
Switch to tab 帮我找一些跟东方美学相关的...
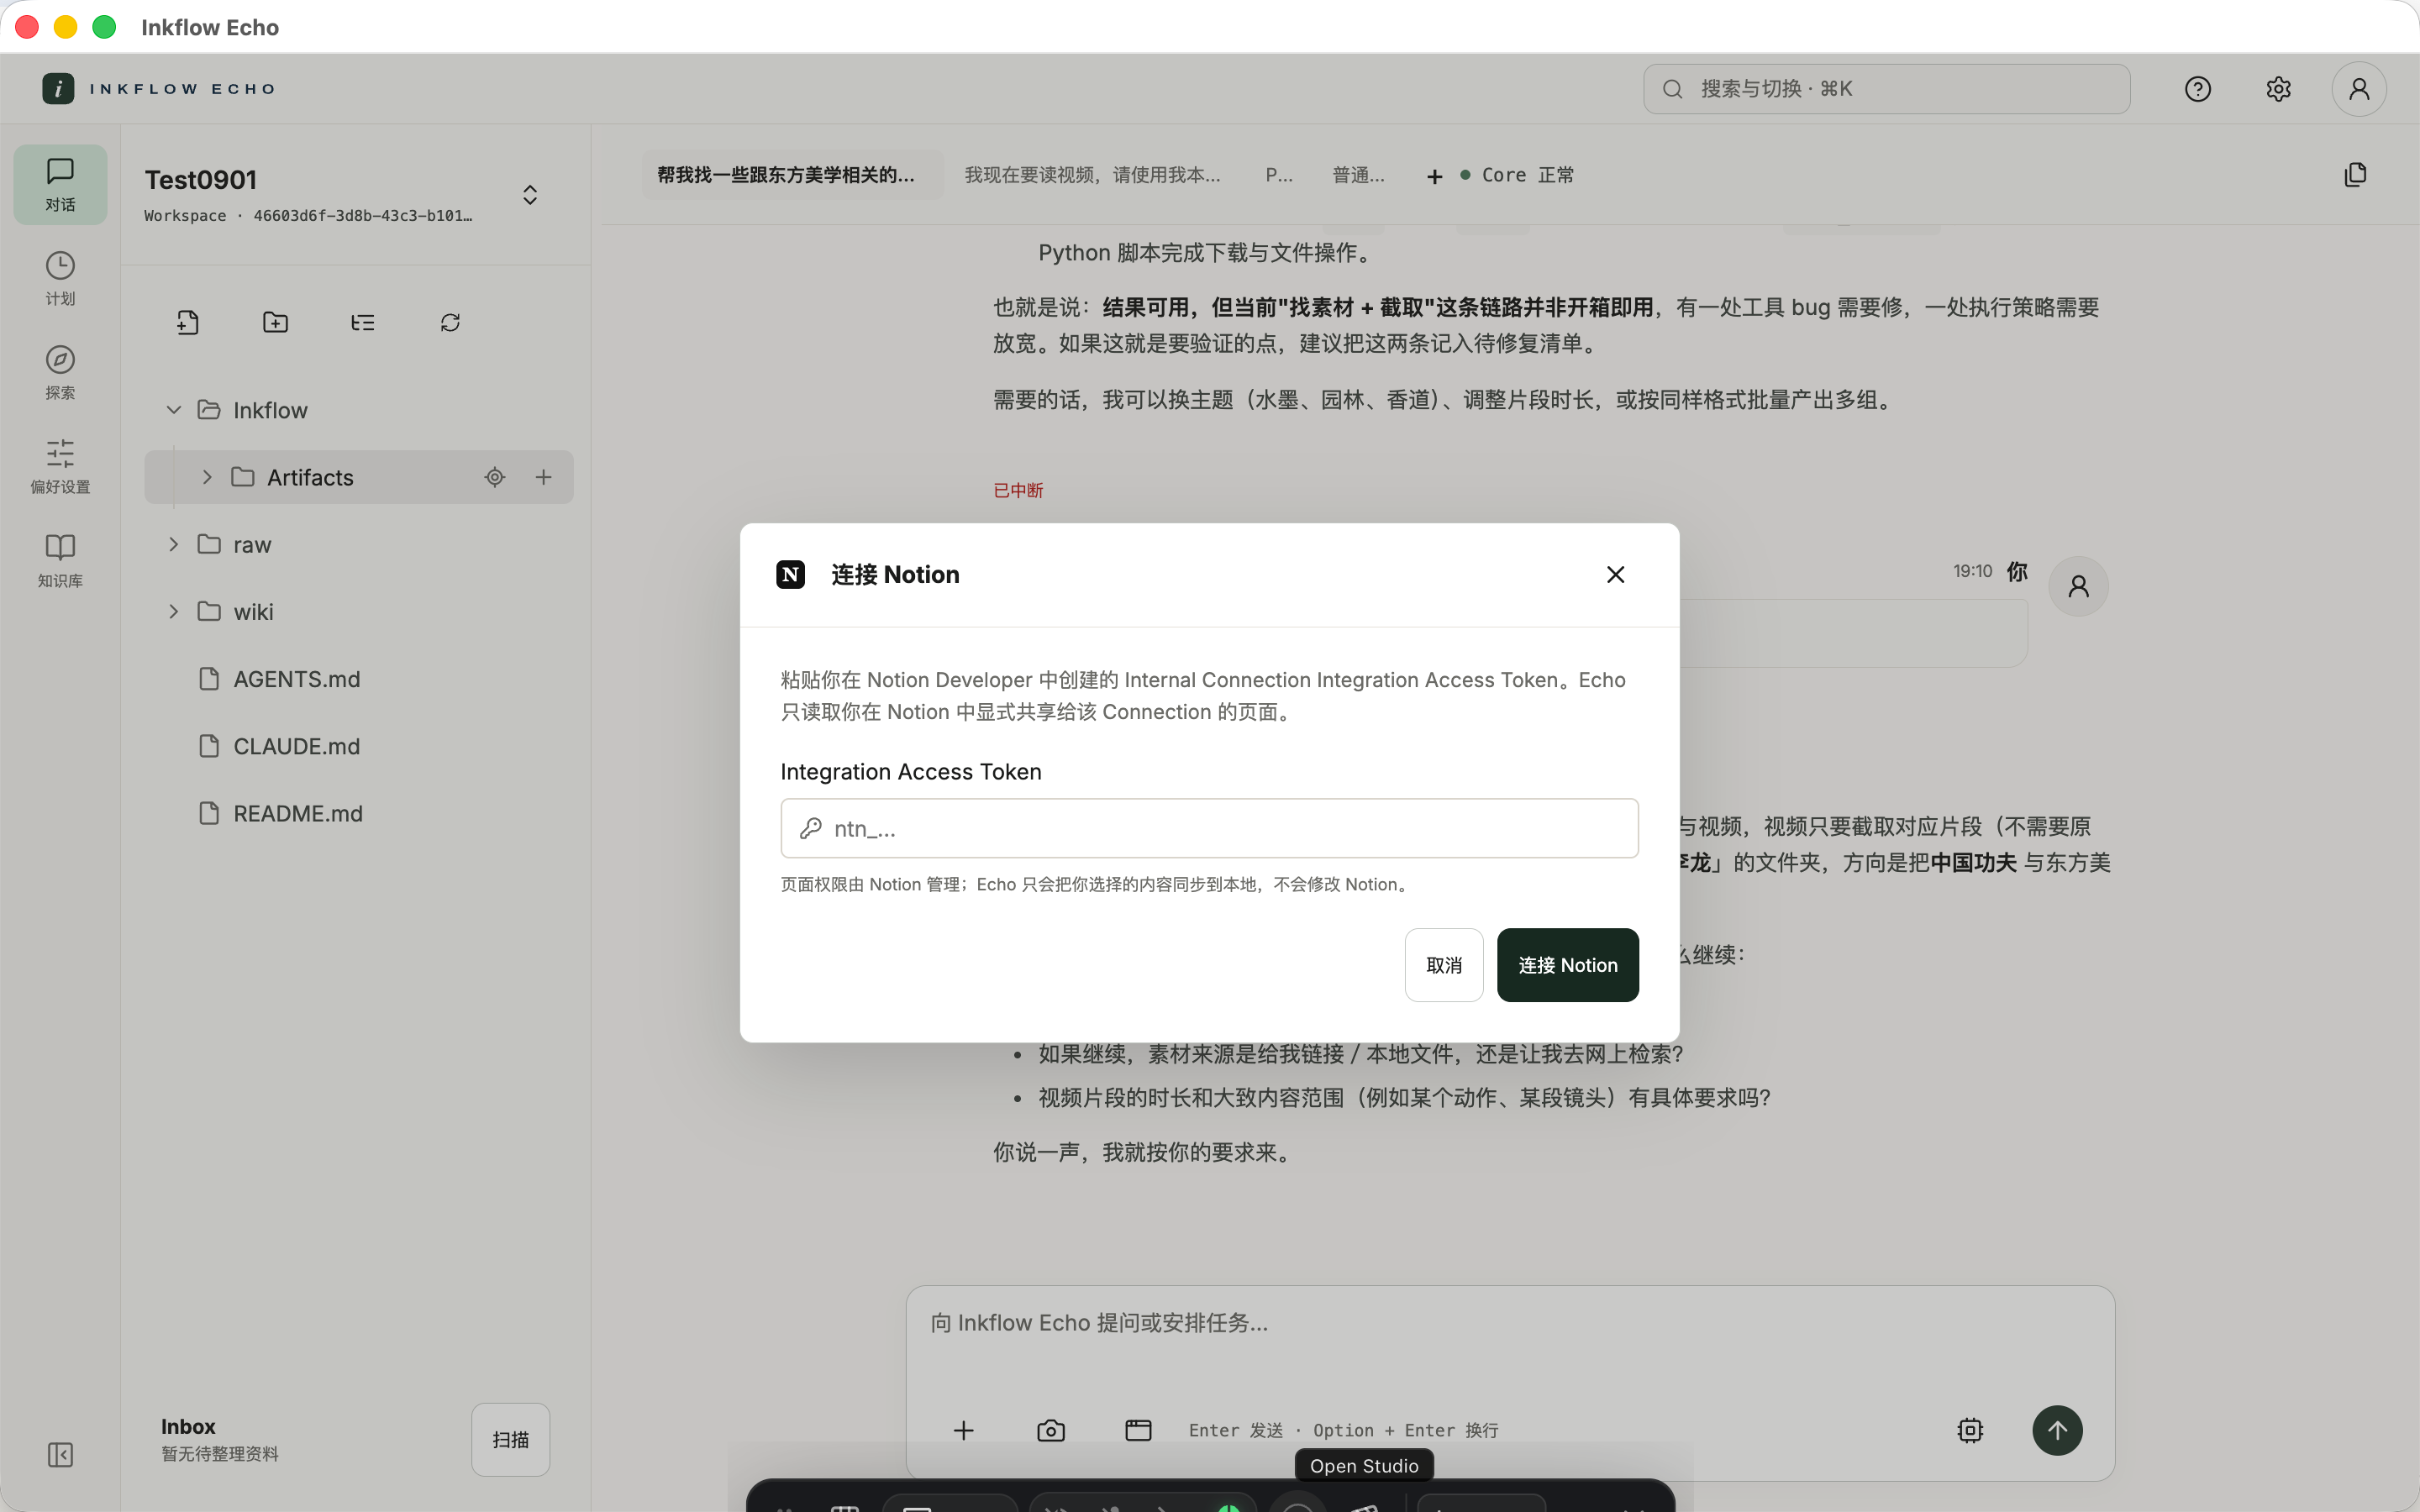point(792,175)
